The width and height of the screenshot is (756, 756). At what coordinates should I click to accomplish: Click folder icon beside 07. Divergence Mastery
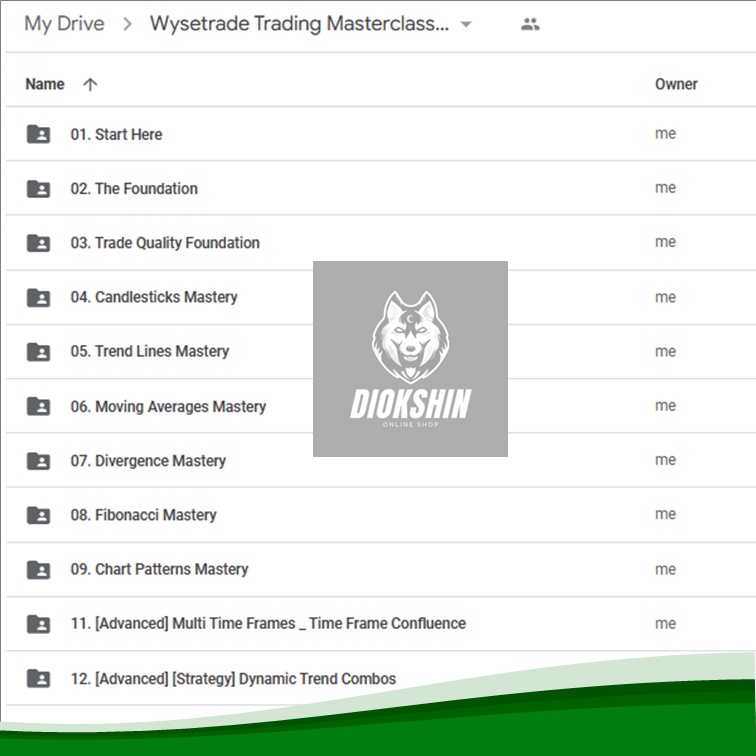click(39, 460)
